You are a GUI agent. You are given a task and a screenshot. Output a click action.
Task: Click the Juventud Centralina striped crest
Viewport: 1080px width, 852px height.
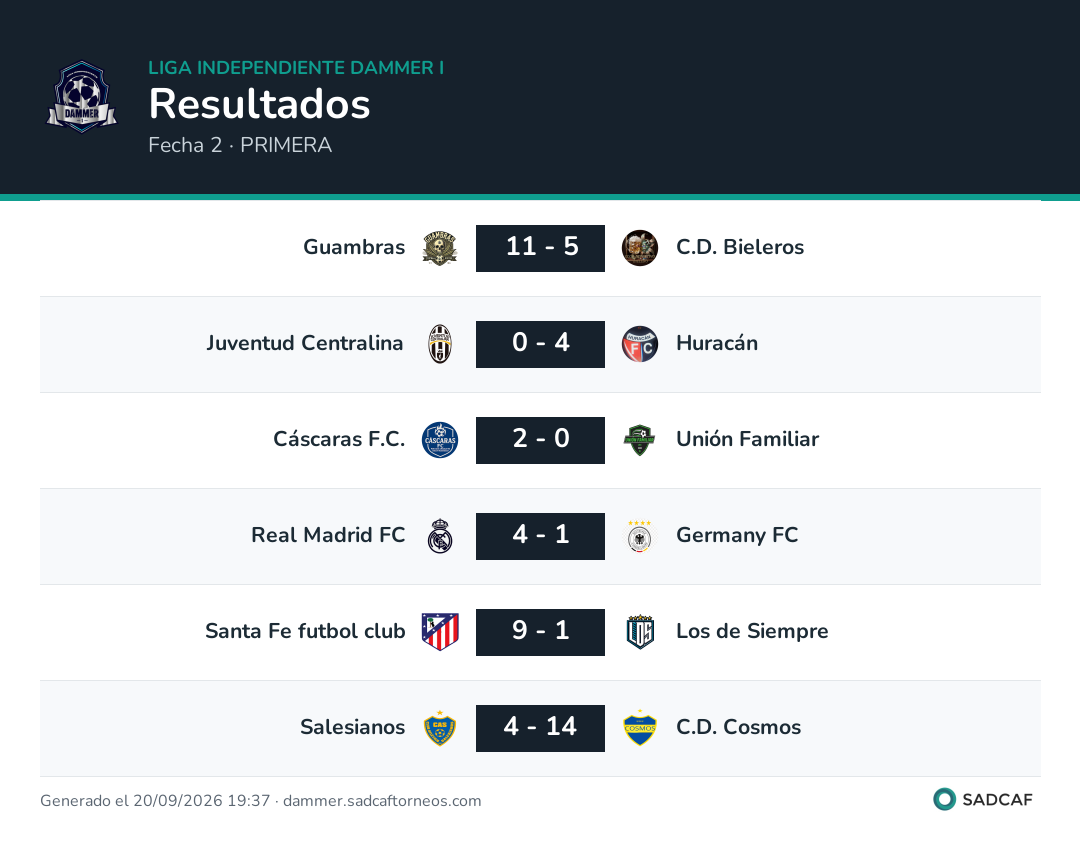click(x=440, y=344)
